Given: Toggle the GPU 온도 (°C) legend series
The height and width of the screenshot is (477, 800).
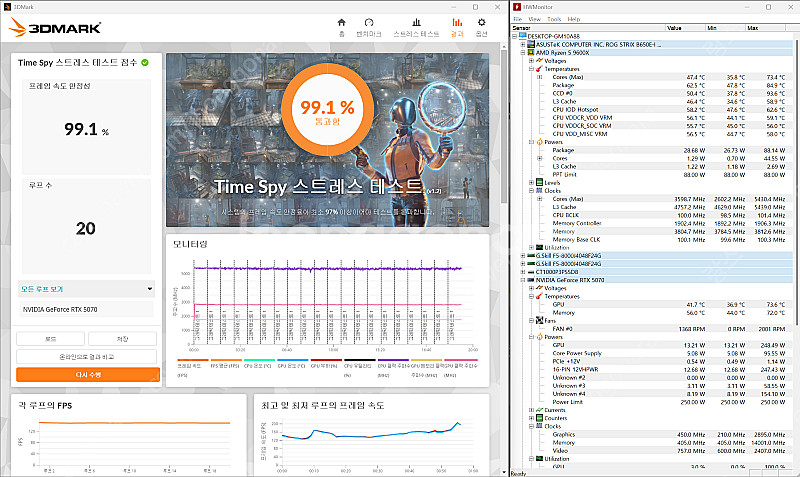Looking at the screenshot, I should click(291, 364).
